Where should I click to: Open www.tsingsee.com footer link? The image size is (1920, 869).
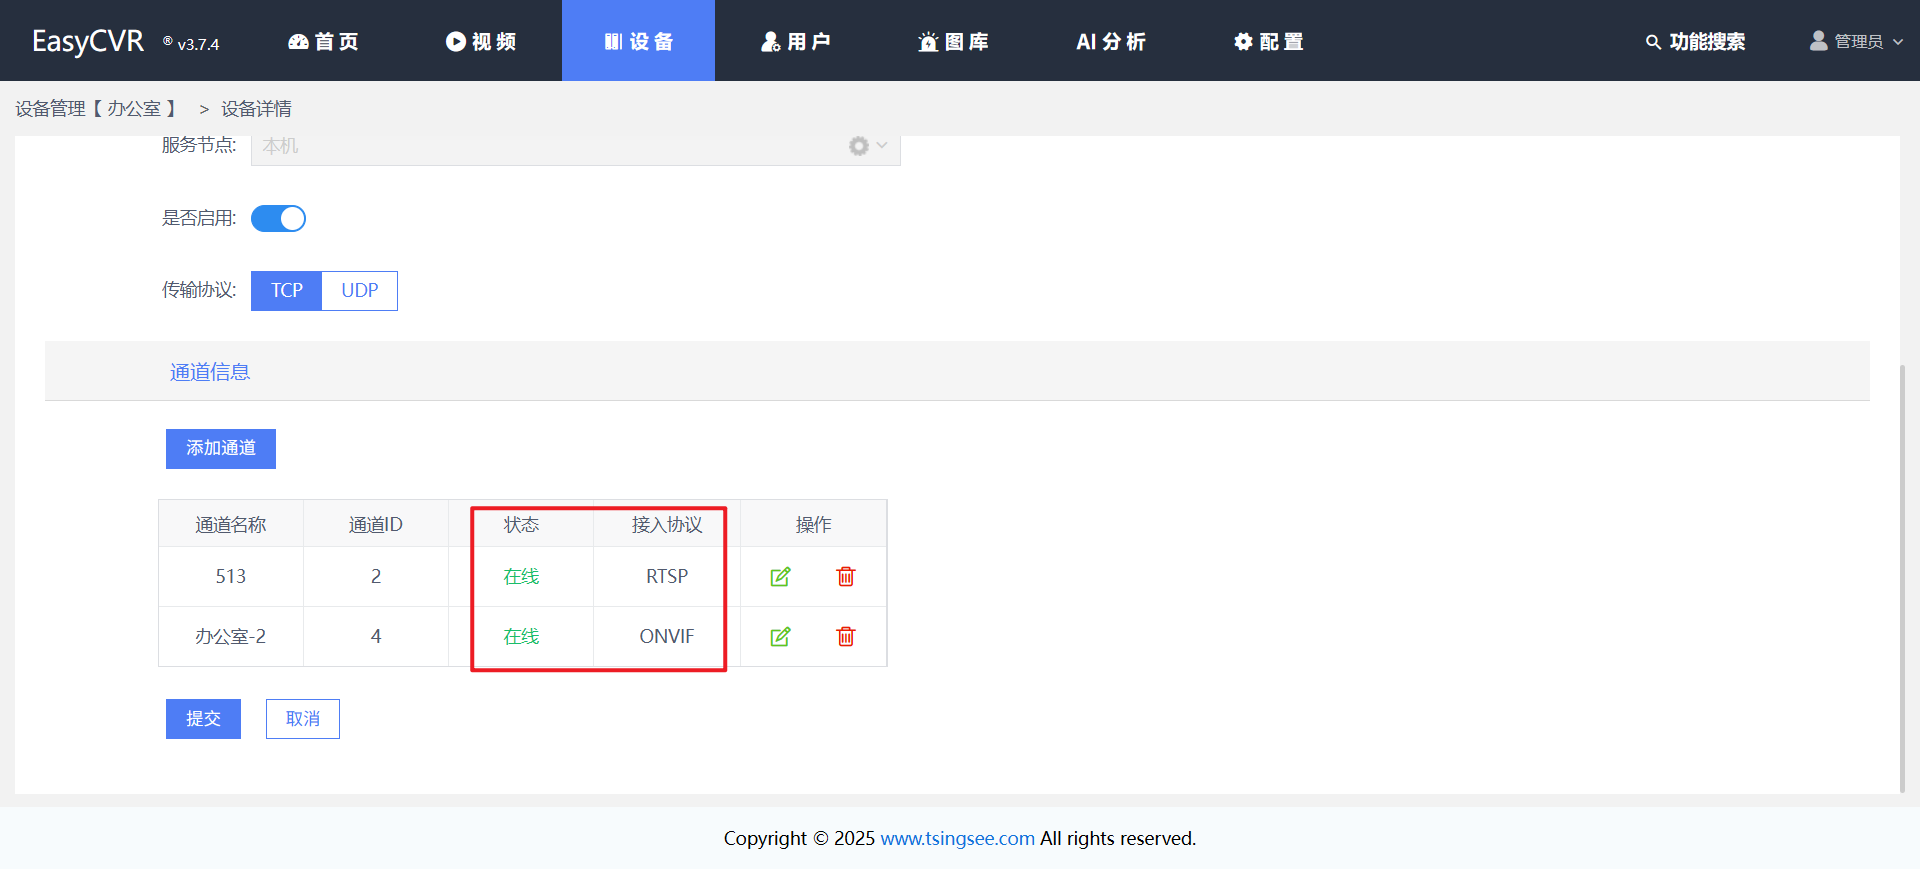(x=957, y=838)
